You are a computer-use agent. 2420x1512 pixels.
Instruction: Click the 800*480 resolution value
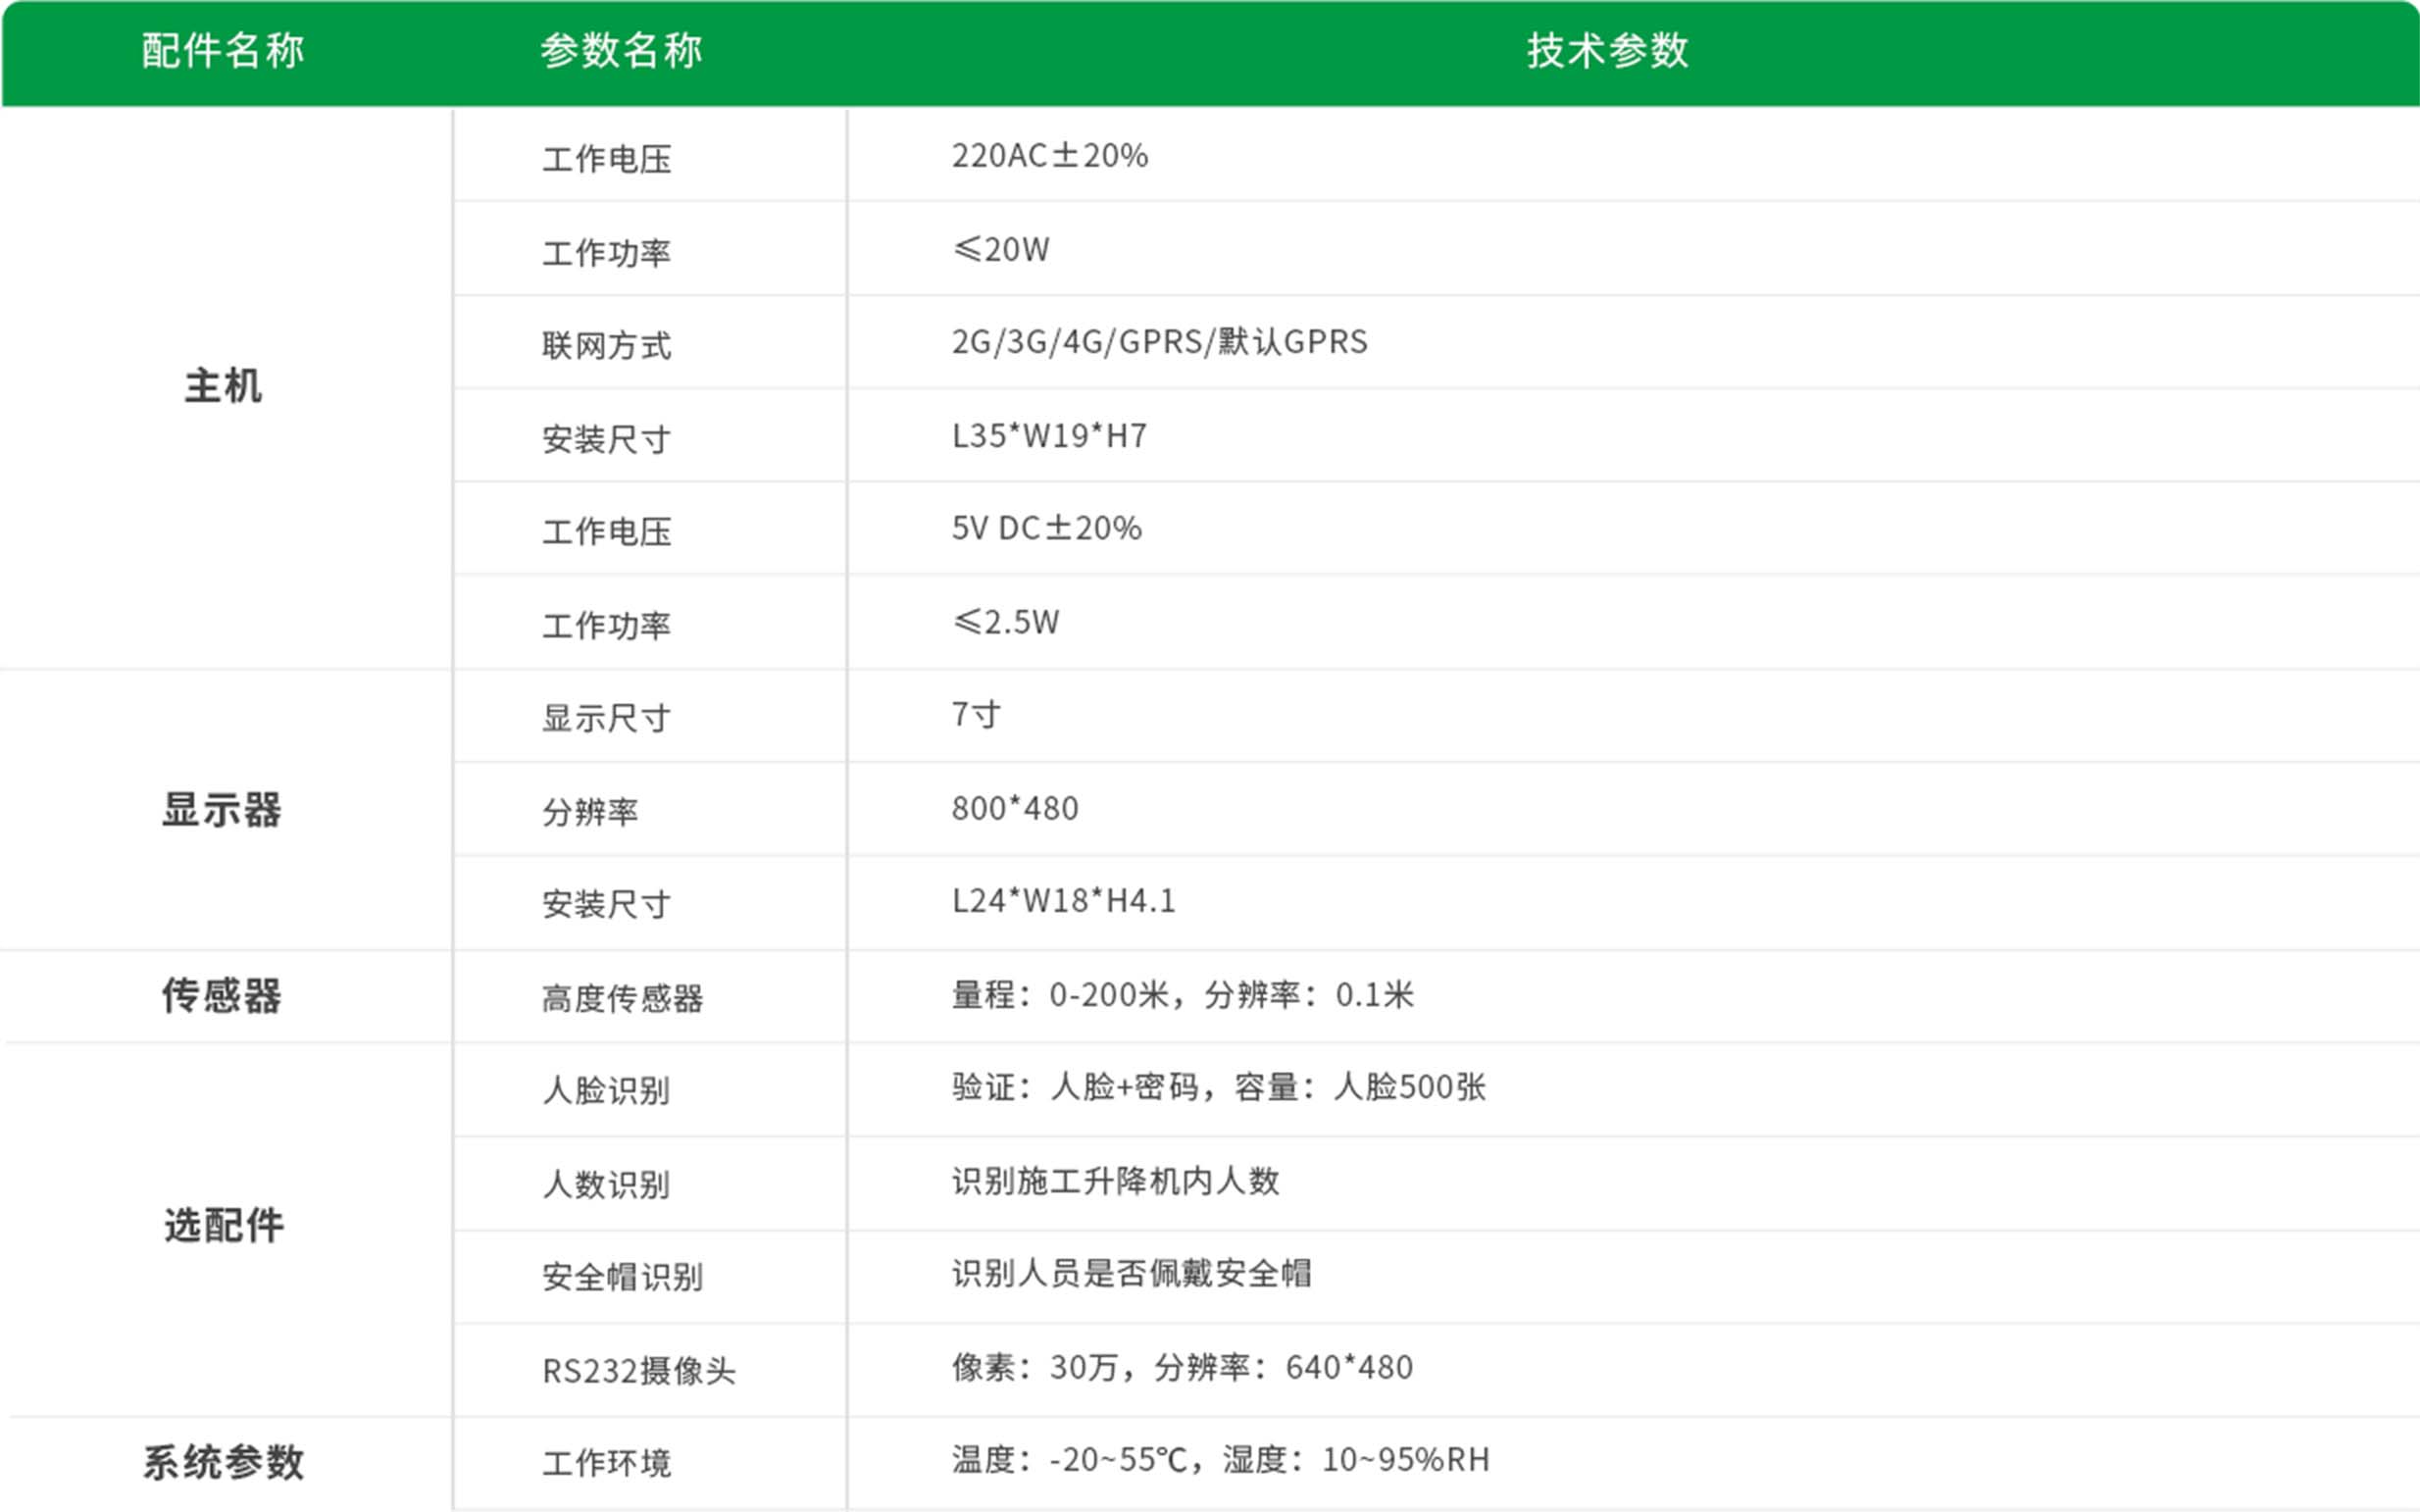(1015, 808)
